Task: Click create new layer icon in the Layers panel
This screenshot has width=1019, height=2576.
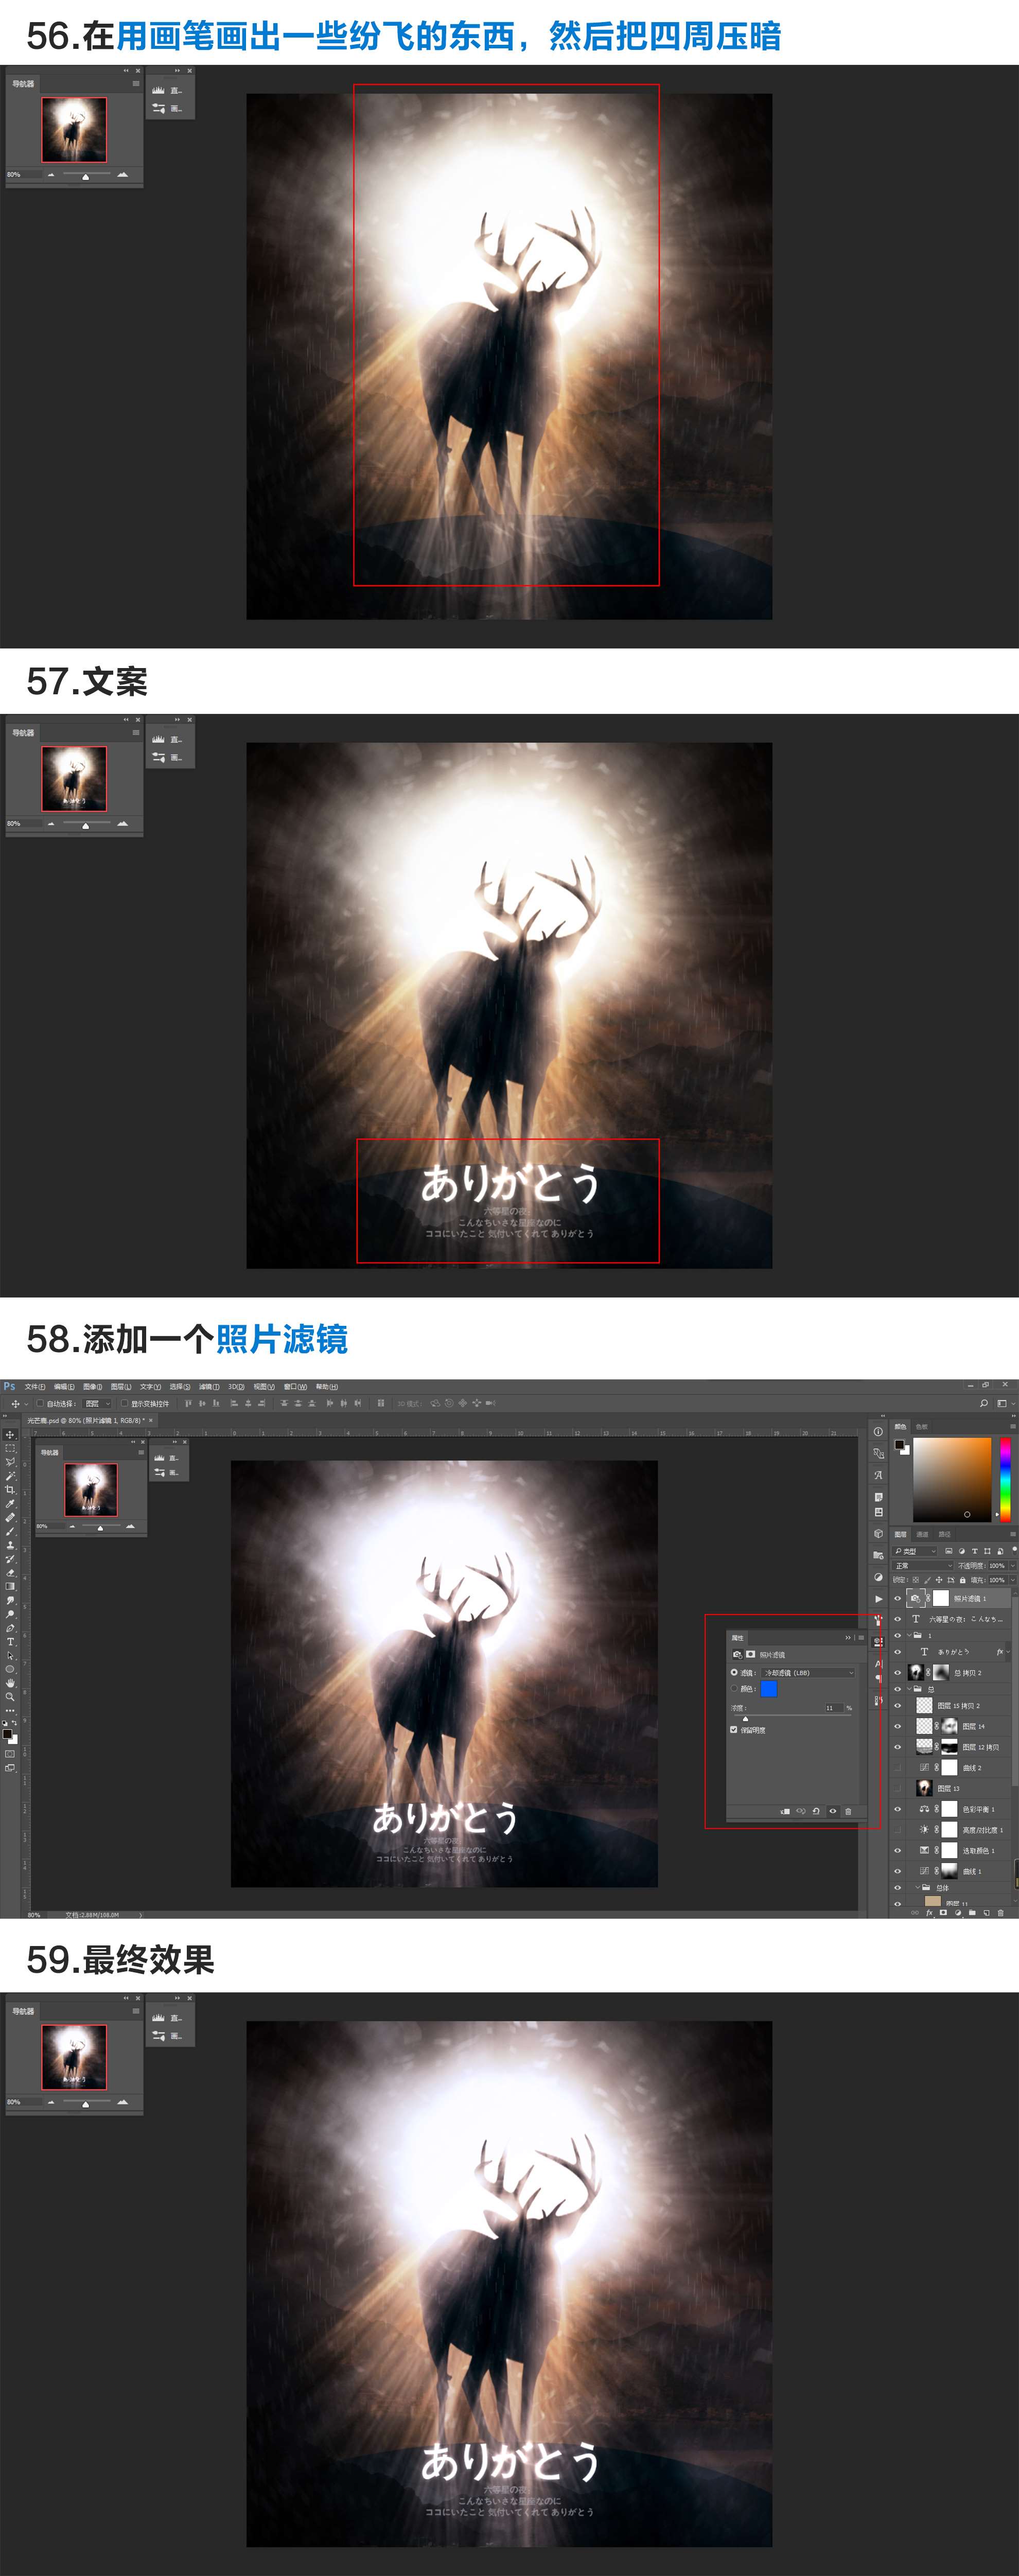Action: [x=986, y=1913]
